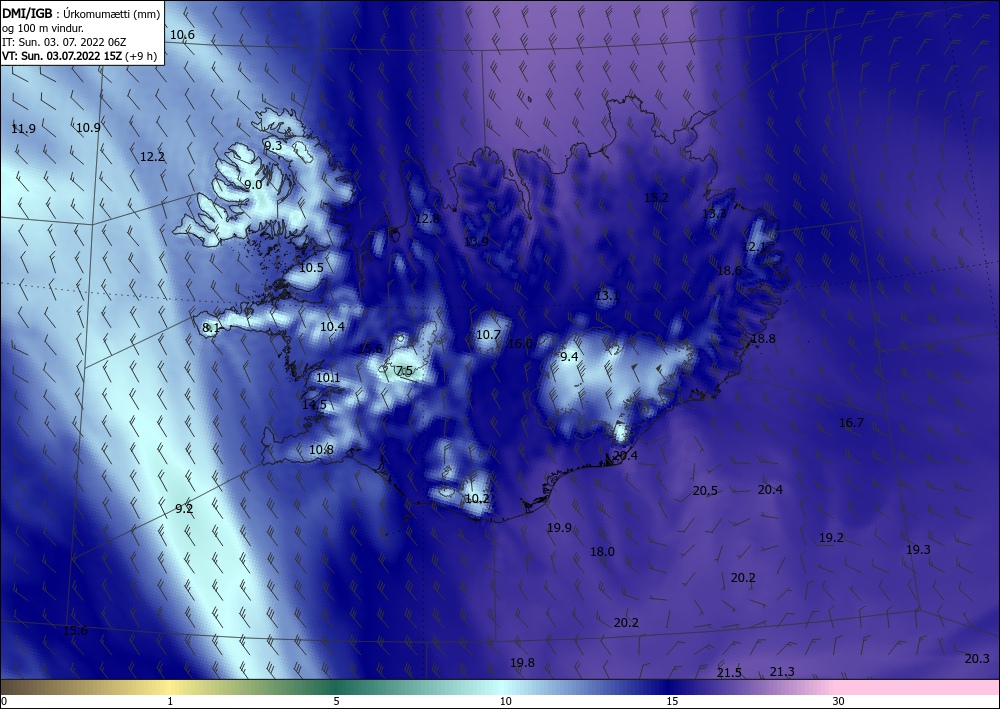Click the value 9.3 over the Westfjords
Viewport: 1000px width, 709px height.
point(273,145)
